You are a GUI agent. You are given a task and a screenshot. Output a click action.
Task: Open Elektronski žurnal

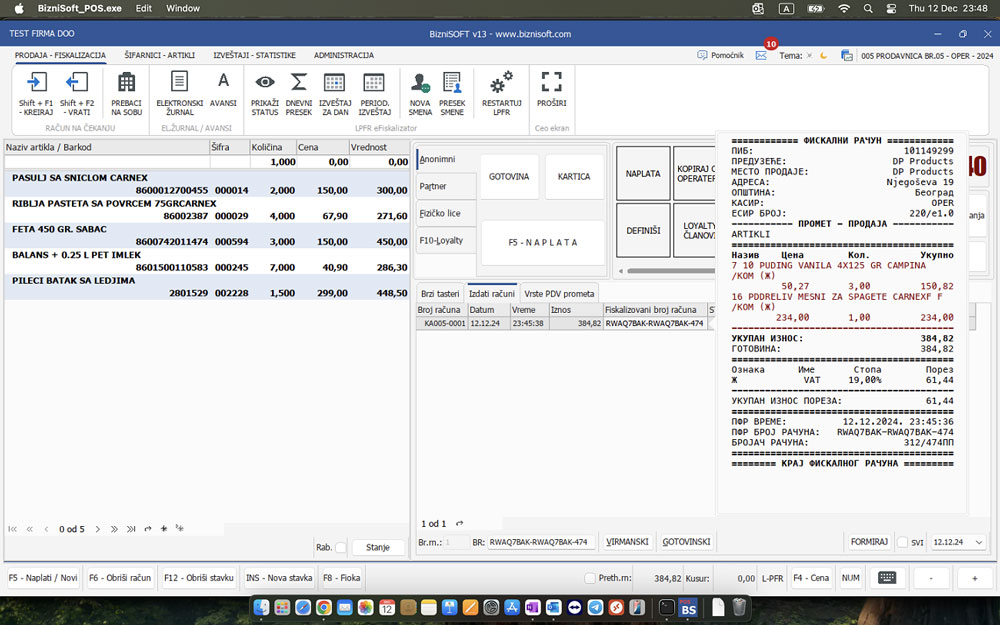pyautogui.click(x=179, y=83)
